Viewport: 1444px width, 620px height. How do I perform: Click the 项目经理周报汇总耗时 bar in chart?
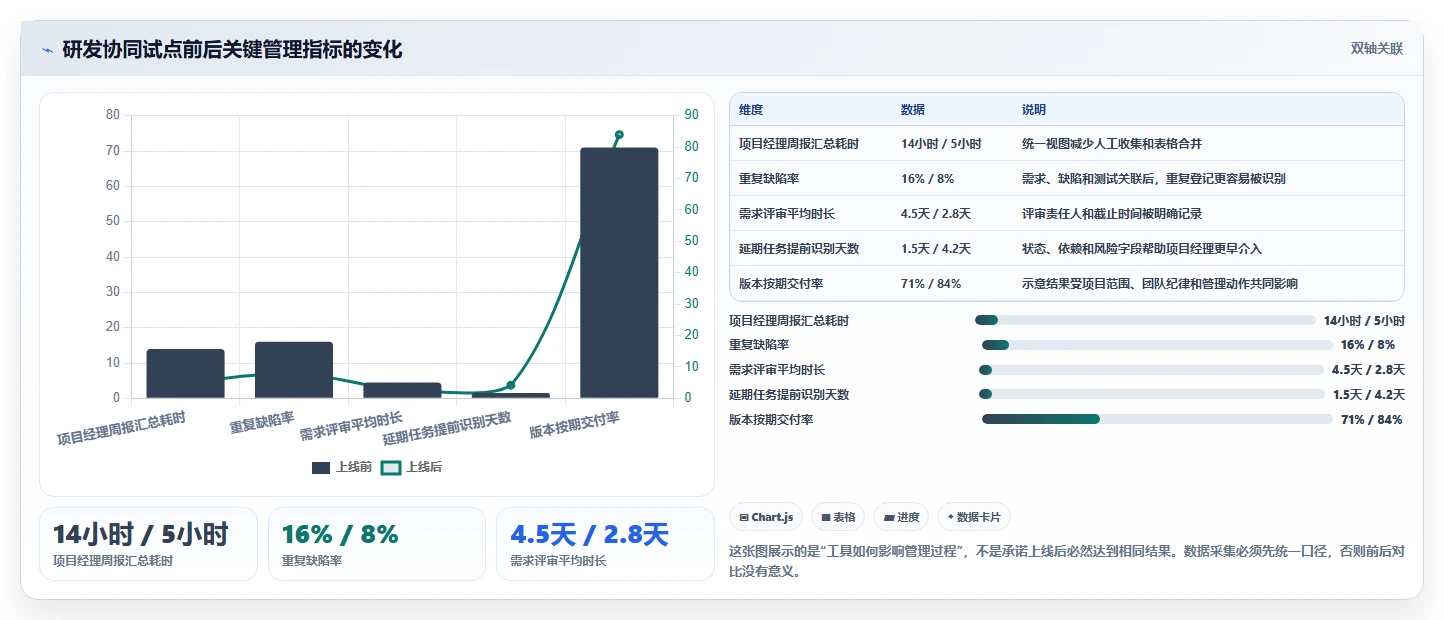tap(185, 373)
